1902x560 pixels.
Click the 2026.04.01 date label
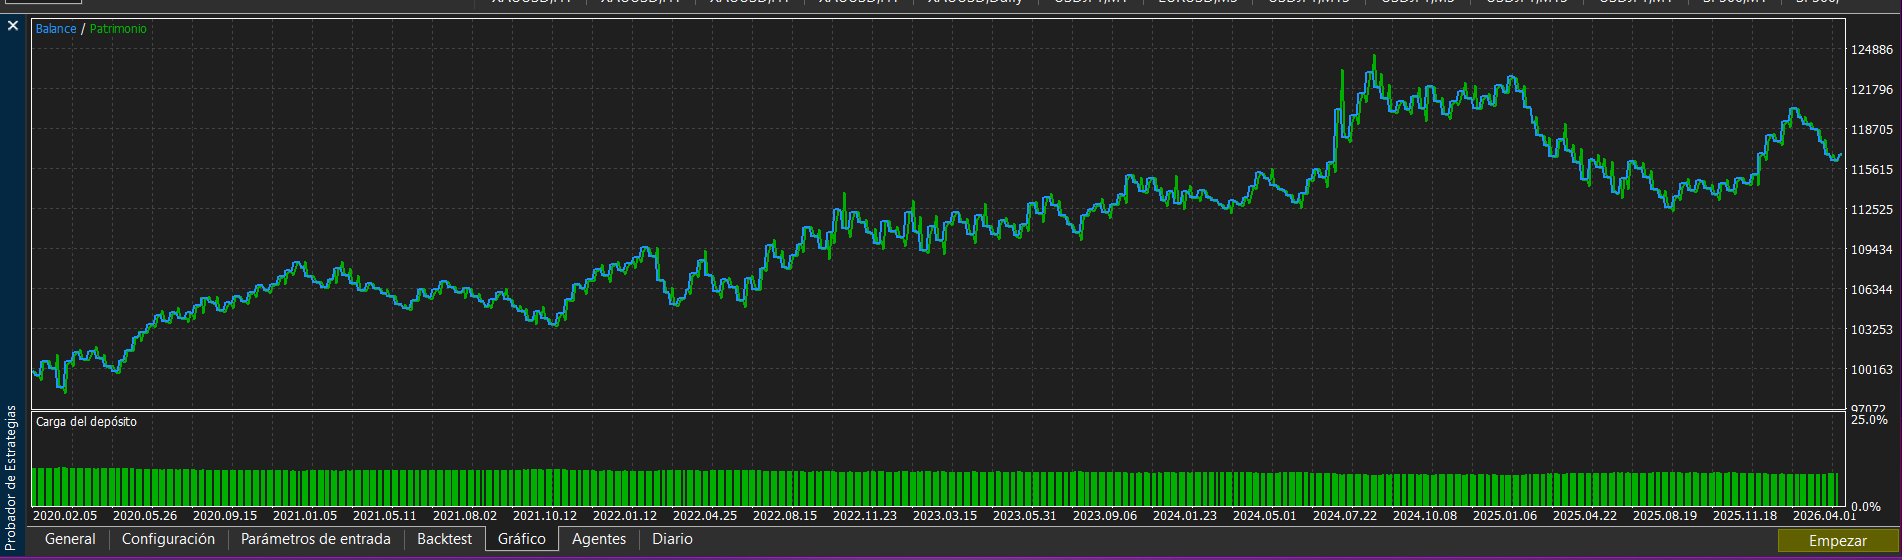pyautogui.click(x=1825, y=516)
